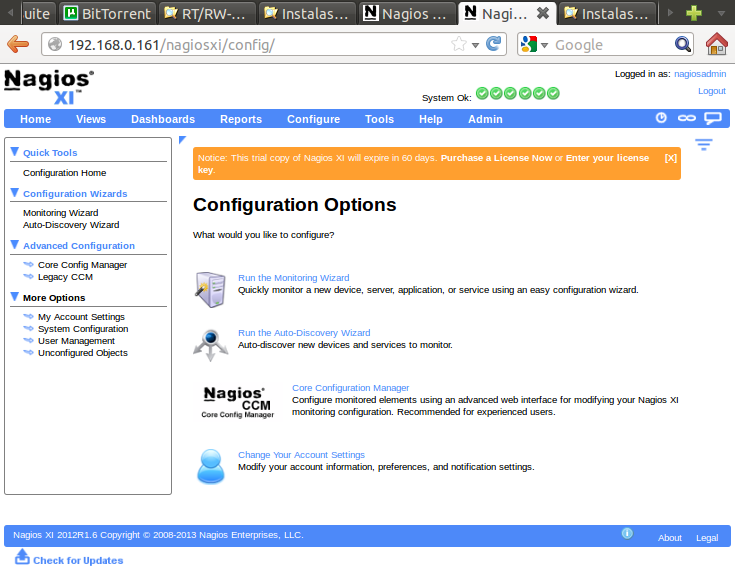Dismiss the trial notice with [X]
735x576 pixels.
[670, 158]
